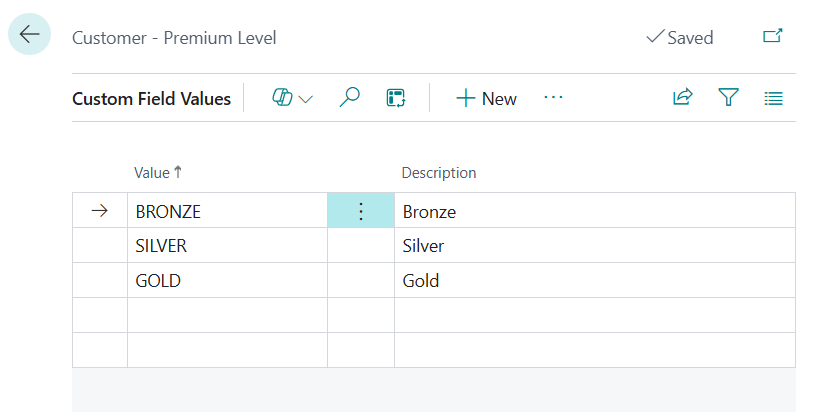The width and height of the screenshot is (835, 412).
Task: Click the edit list icon
Action: tap(396, 98)
